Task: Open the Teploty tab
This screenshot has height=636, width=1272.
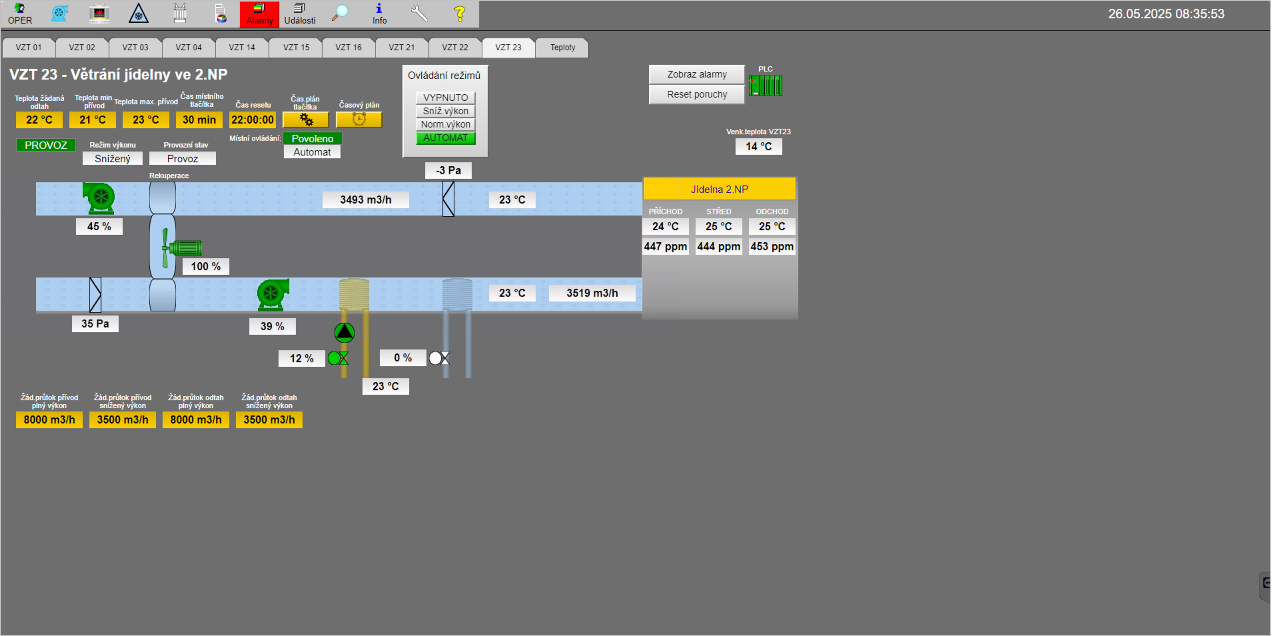Action: click(562, 47)
